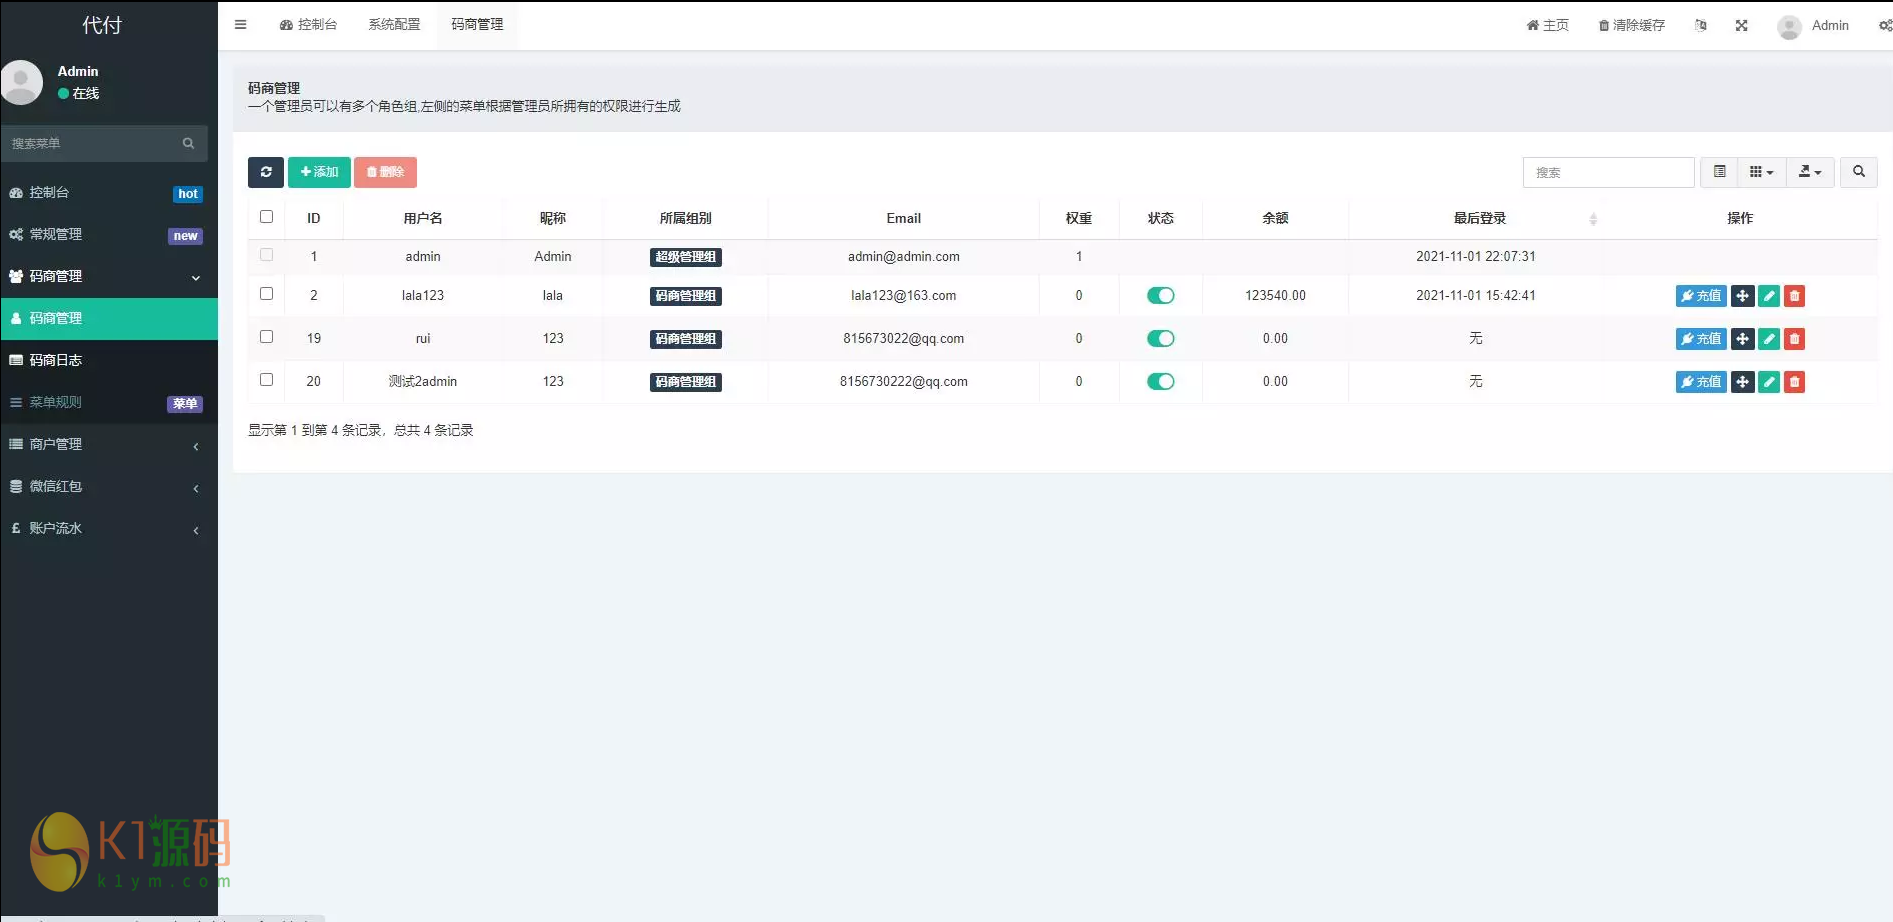Toggle status switch for 测试2admin
Viewport: 1893px width, 922px height.
[x=1160, y=382]
